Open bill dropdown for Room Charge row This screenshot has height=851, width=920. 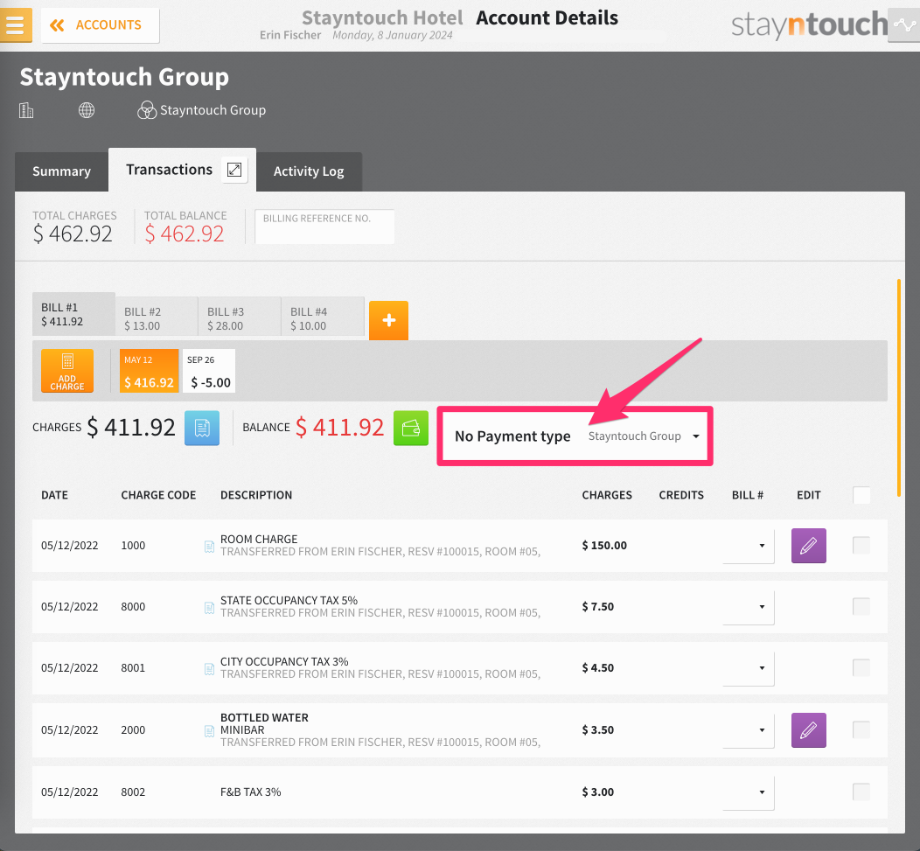(x=749, y=546)
